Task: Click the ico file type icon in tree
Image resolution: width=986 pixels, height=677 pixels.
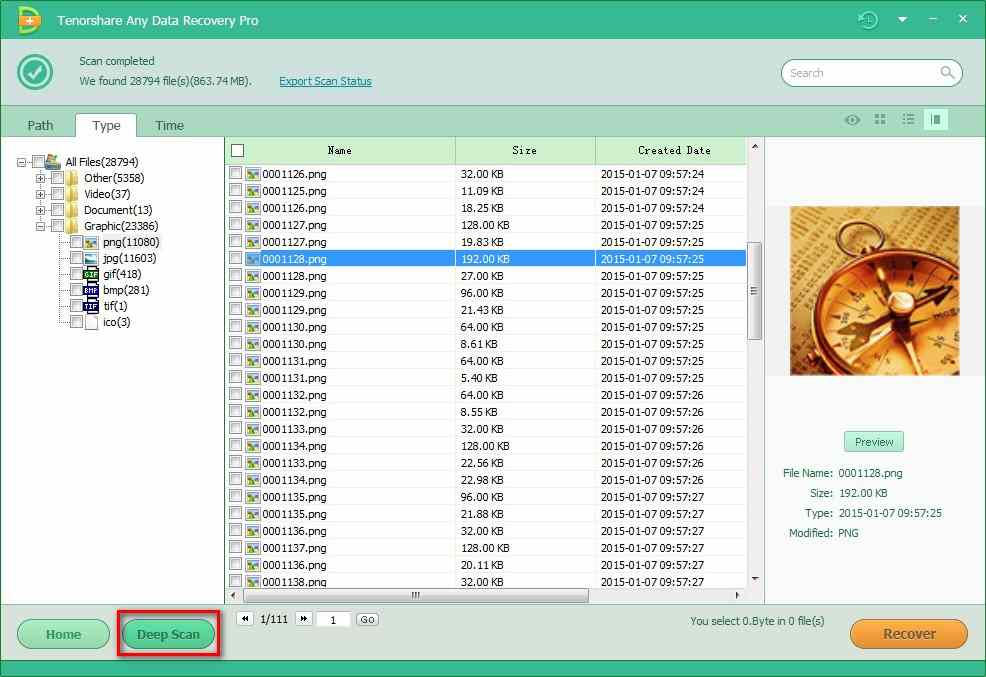Action: click(91, 322)
